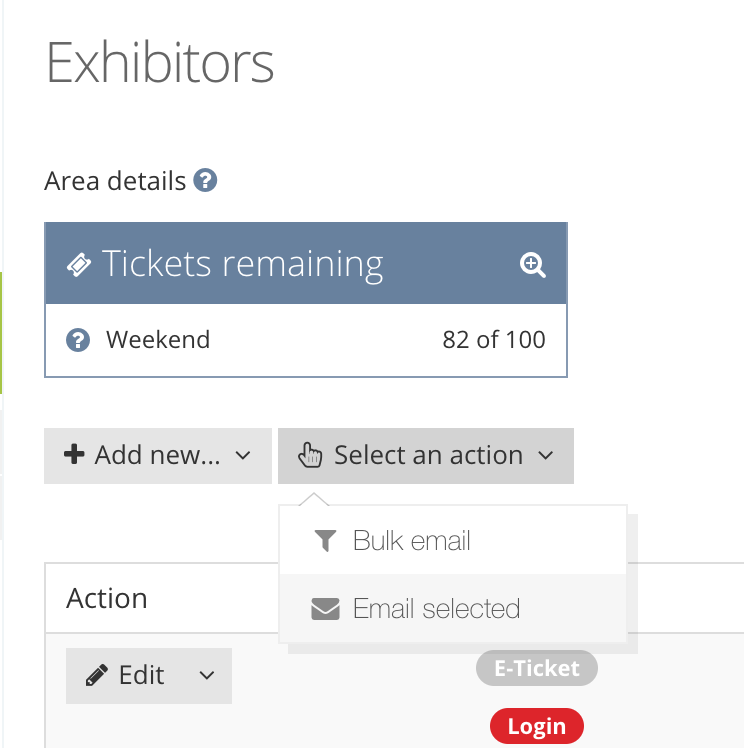Click the red Login badge
This screenshot has width=744, height=748.
click(537, 726)
